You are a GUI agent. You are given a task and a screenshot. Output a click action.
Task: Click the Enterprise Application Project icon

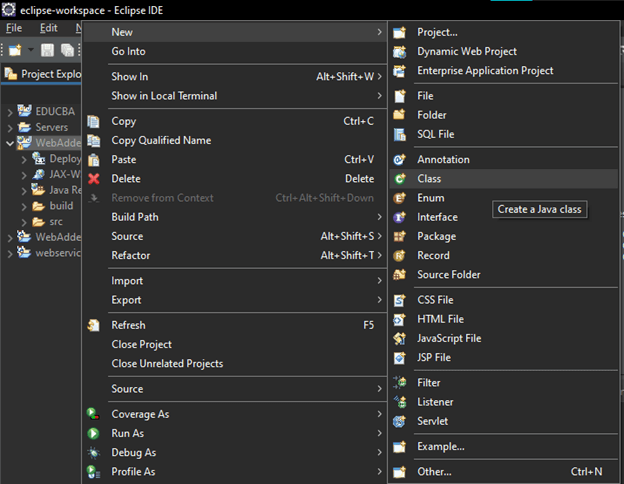click(399, 71)
